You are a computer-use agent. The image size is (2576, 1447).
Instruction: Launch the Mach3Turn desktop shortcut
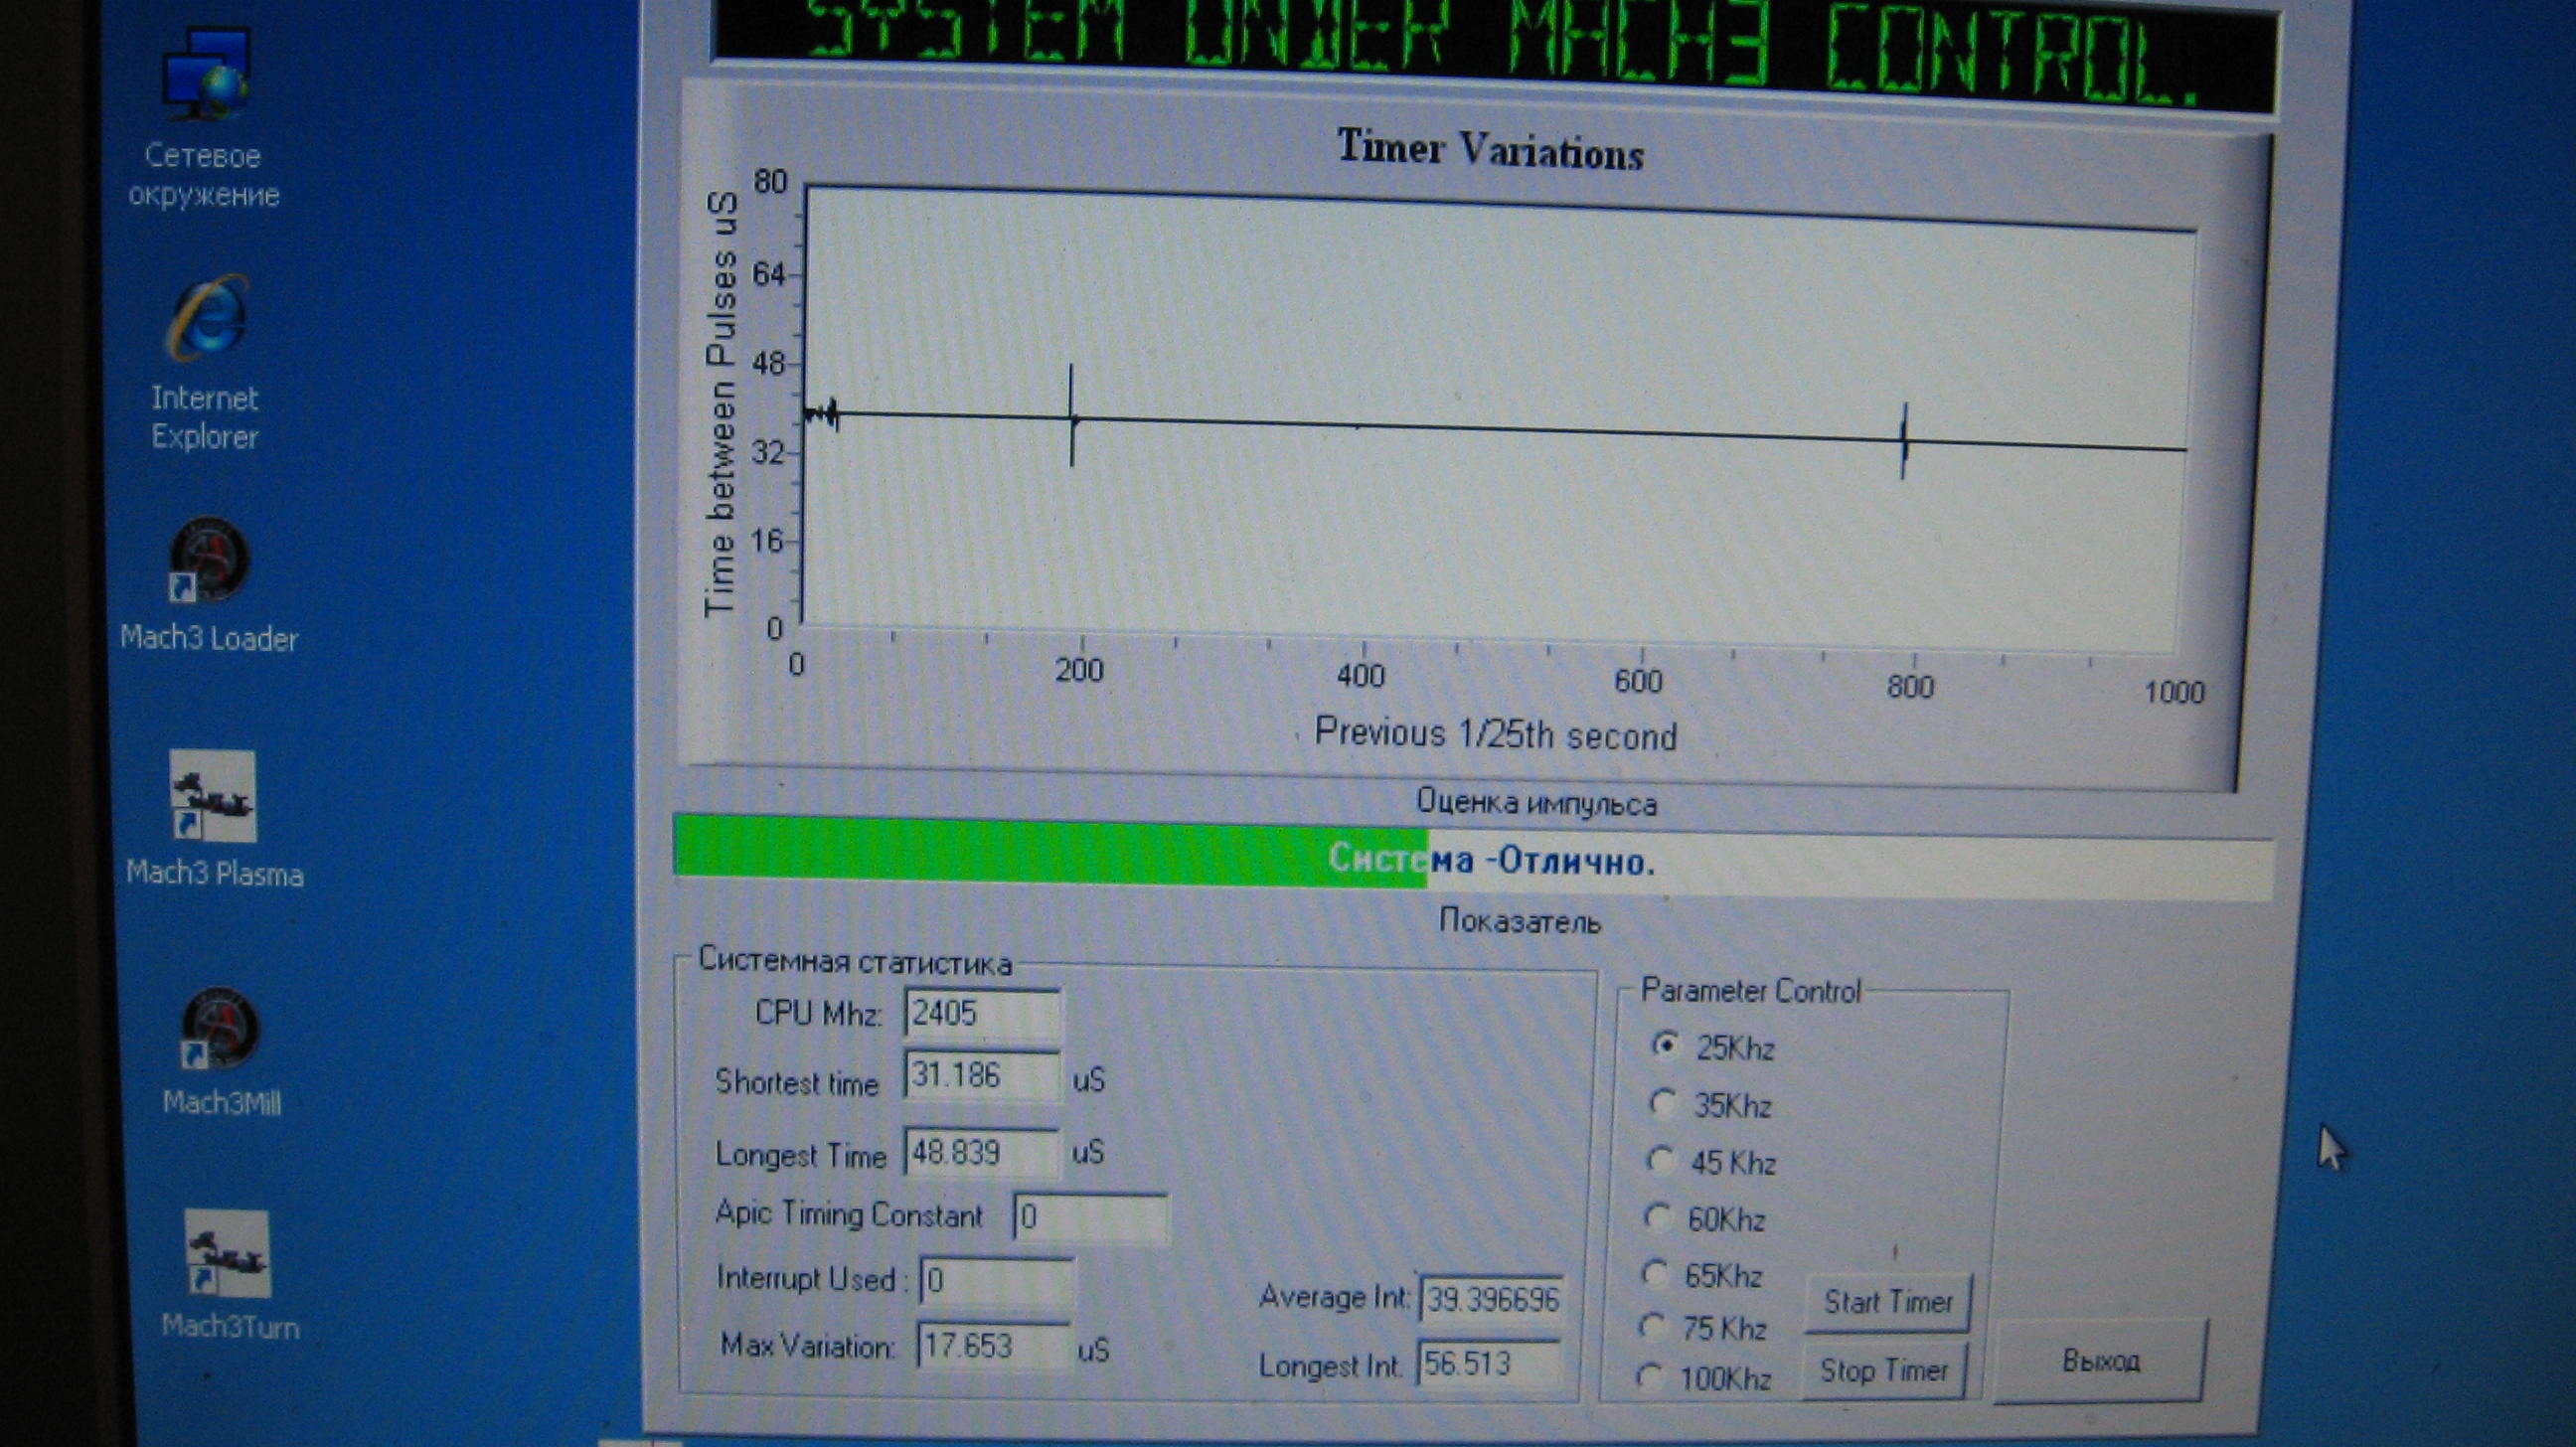click(227, 1255)
